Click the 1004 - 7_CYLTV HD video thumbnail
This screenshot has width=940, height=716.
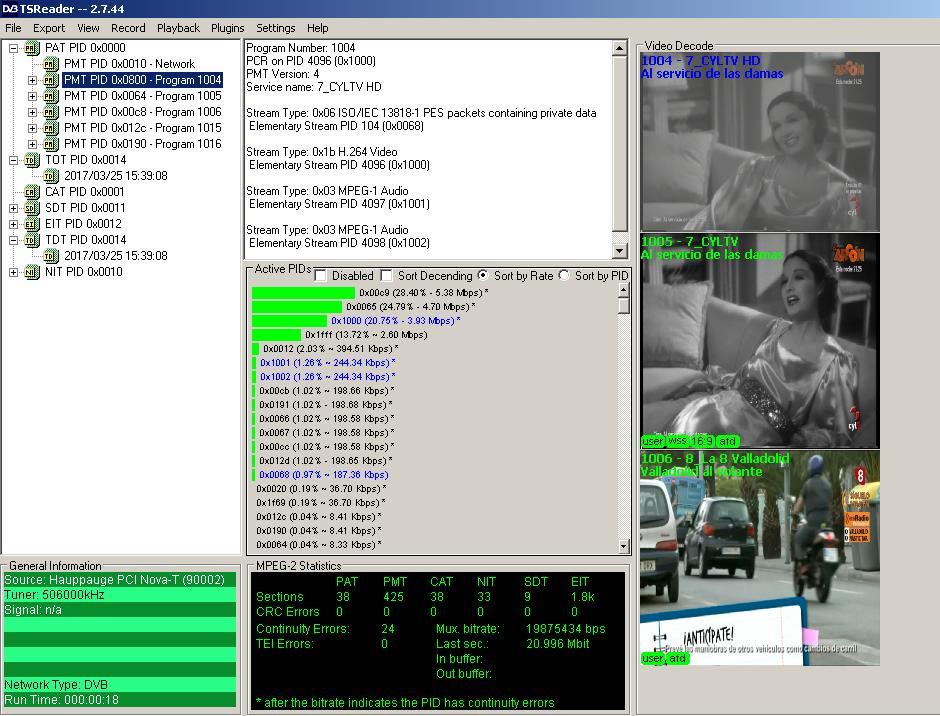coord(760,142)
